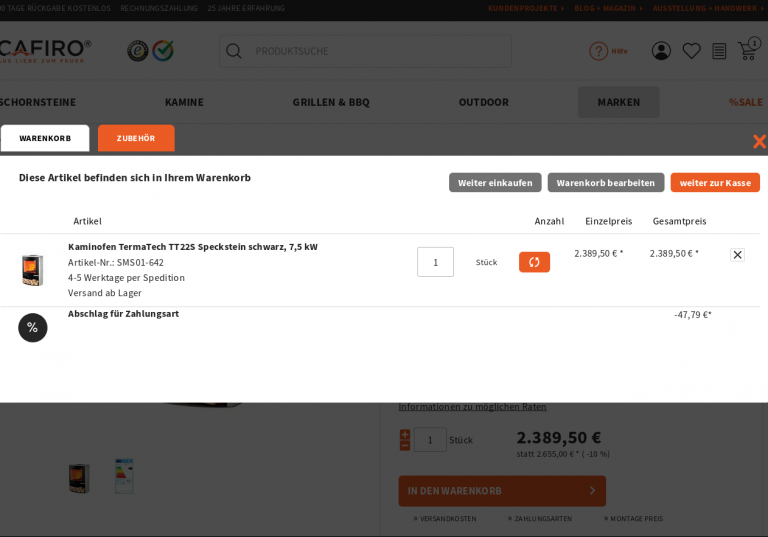Focus the Produktsuche search field
The height and width of the screenshot is (537, 768).
coord(365,51)
